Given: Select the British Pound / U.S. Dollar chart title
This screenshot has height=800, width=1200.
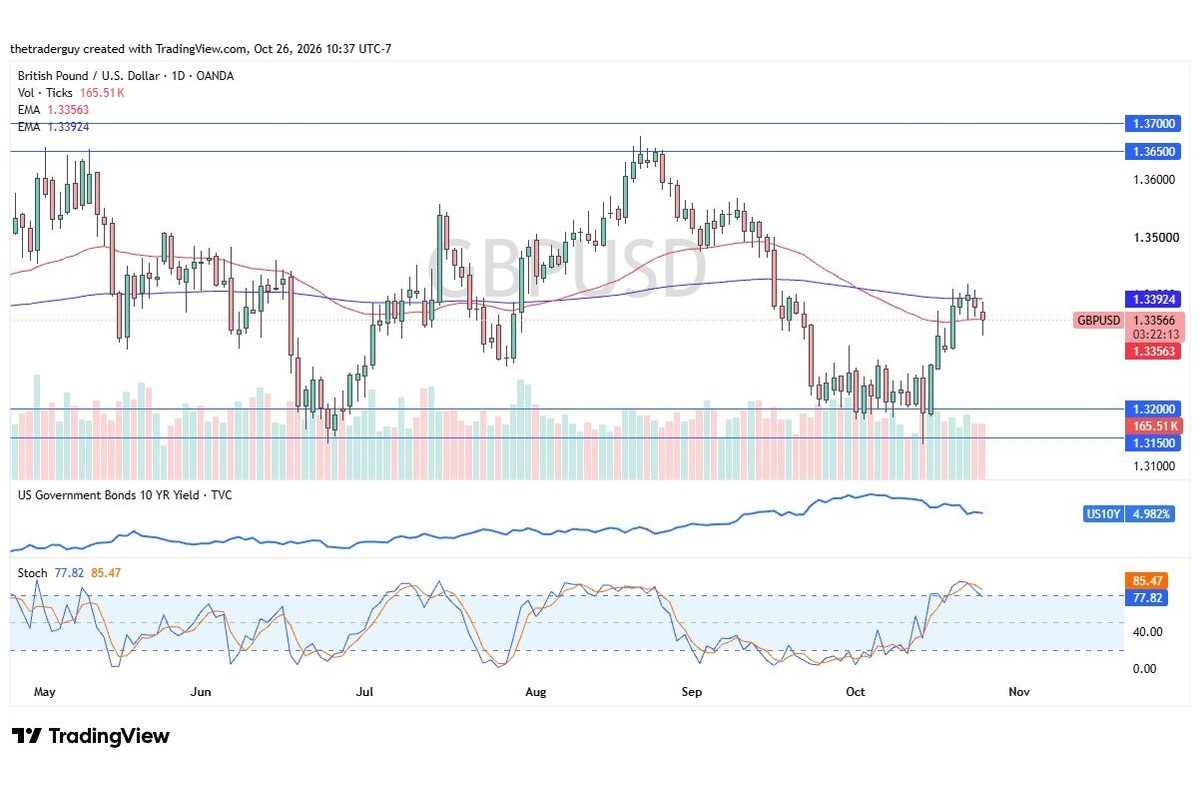Looking at the screenshot, I should pos(126,76).
